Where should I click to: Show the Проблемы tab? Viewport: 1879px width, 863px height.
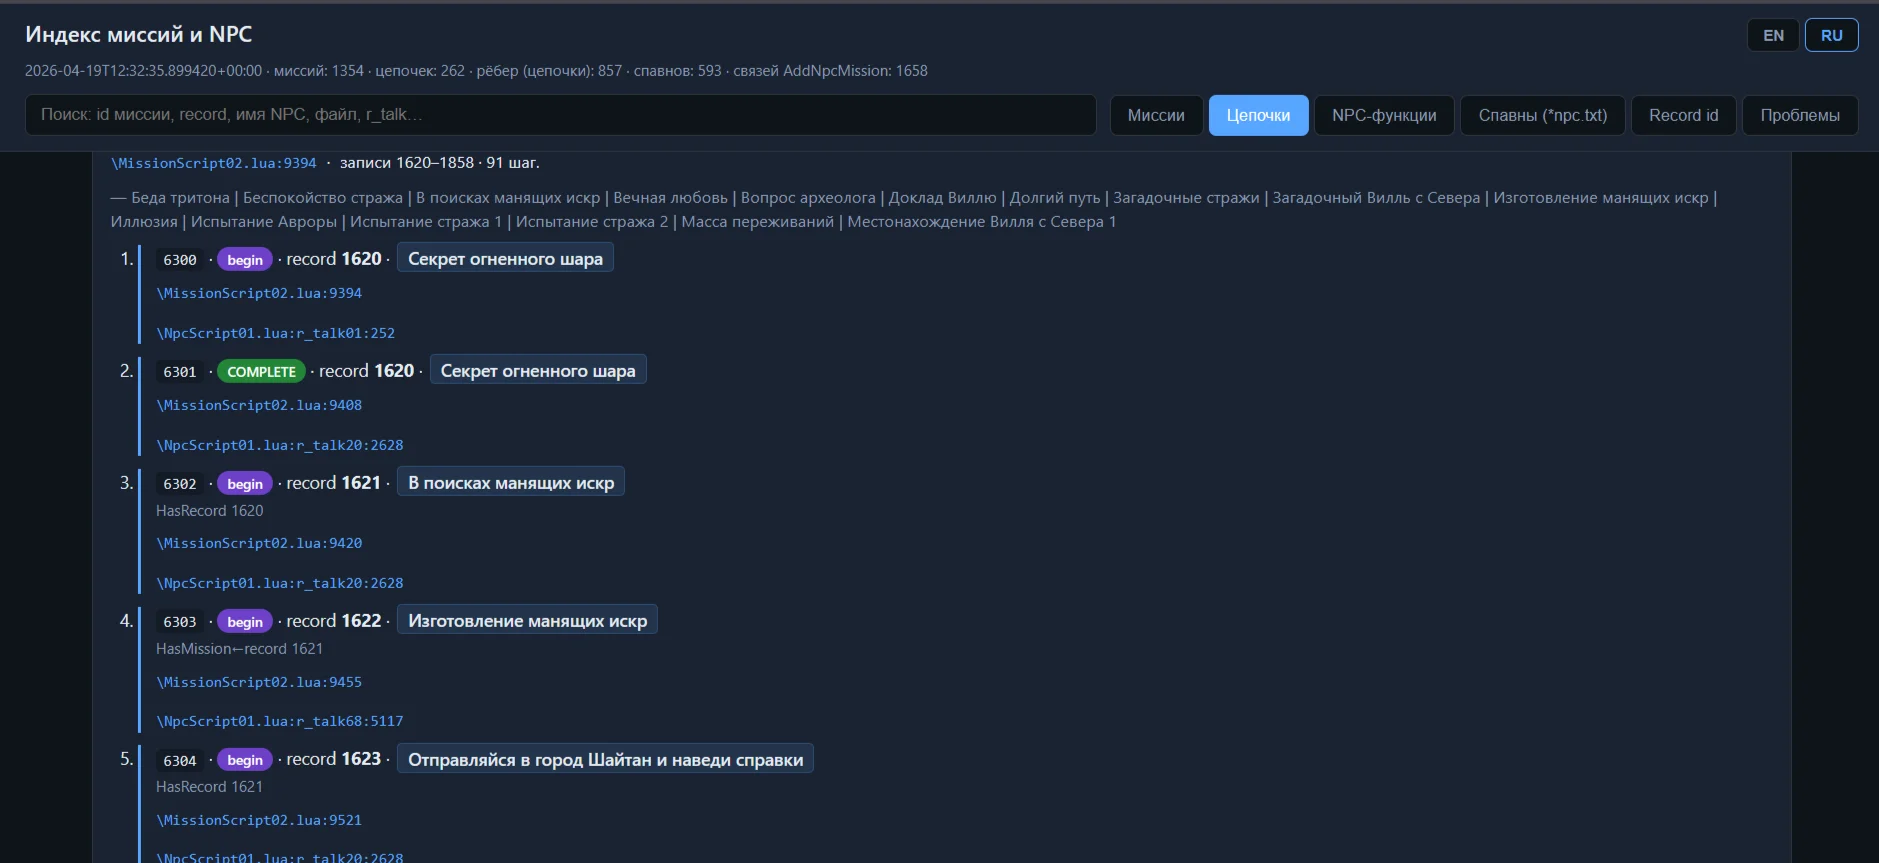1799,115
